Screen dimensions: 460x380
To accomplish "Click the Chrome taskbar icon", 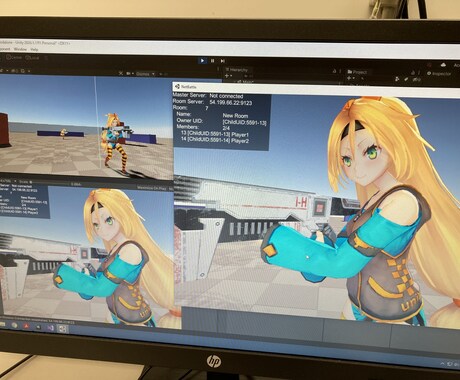I will [14, 325].
